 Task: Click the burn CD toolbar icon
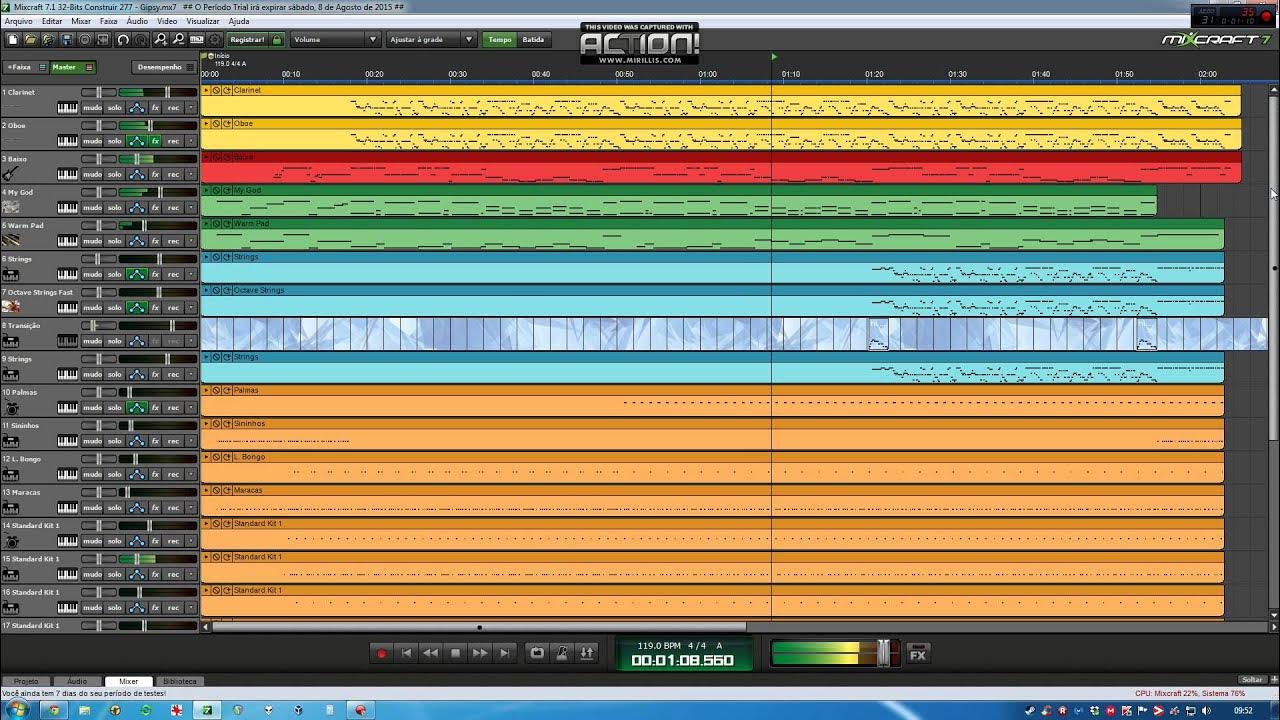click(85, 39)
